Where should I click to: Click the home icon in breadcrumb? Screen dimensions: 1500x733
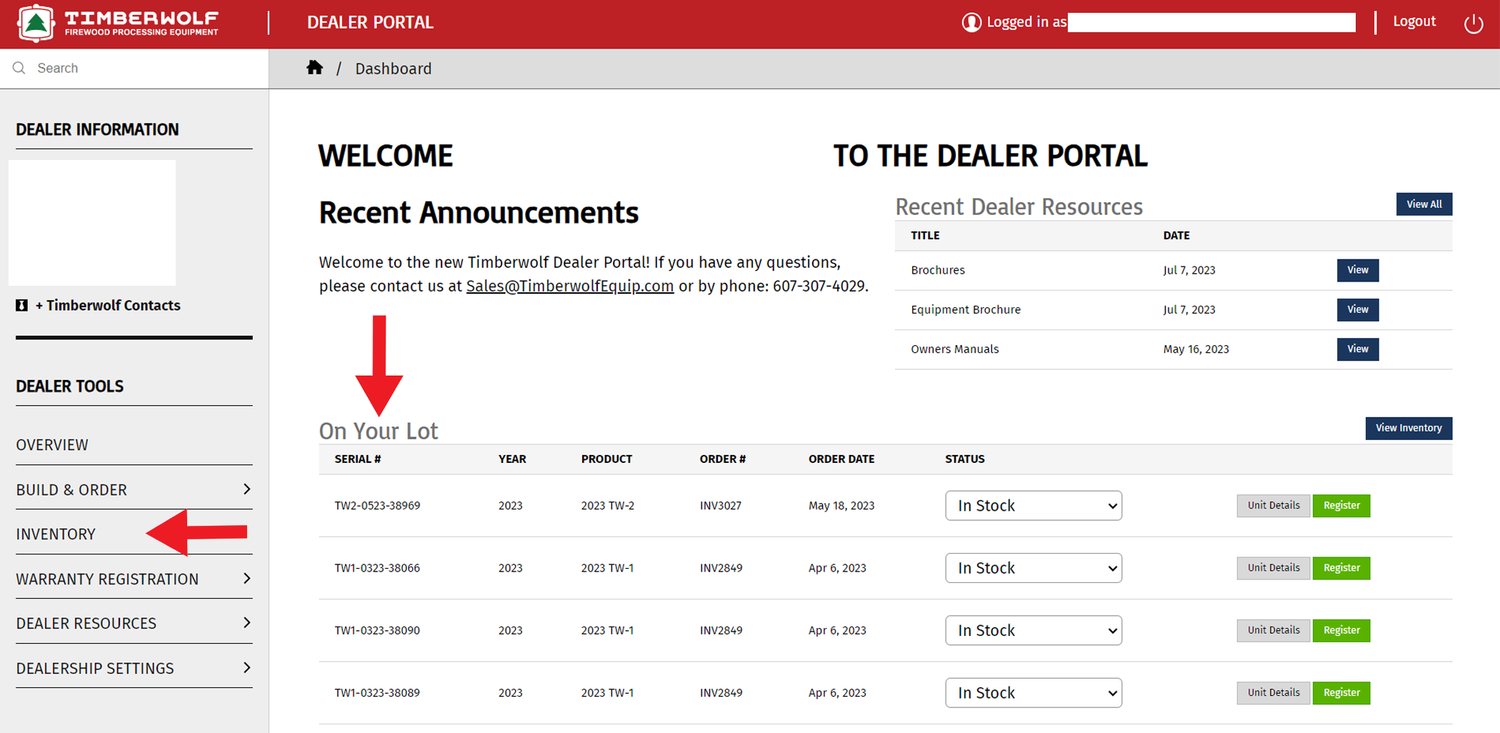tap(315, 68)
